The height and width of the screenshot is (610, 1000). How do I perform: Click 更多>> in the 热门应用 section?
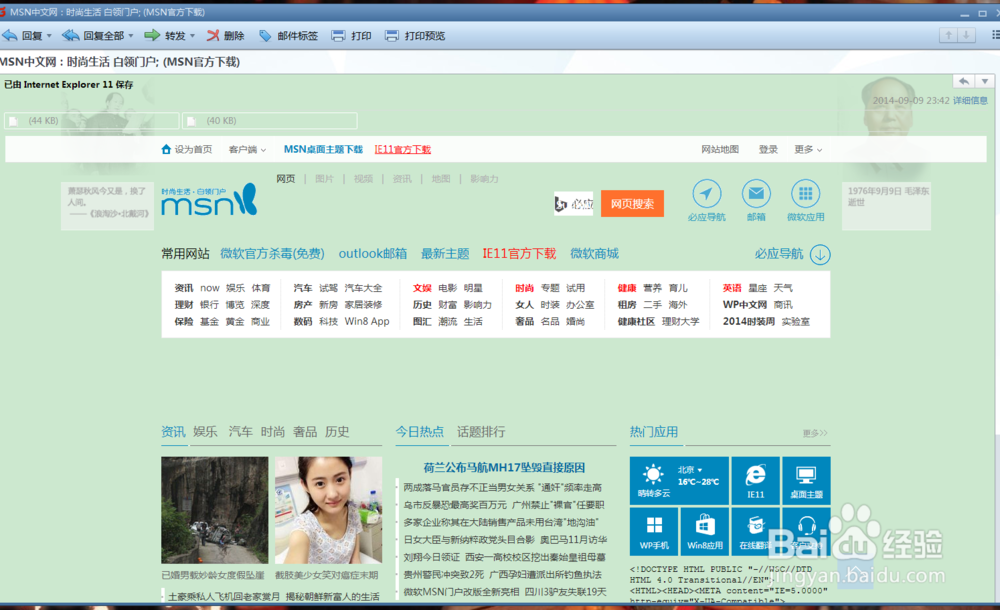tap(815, 433)
